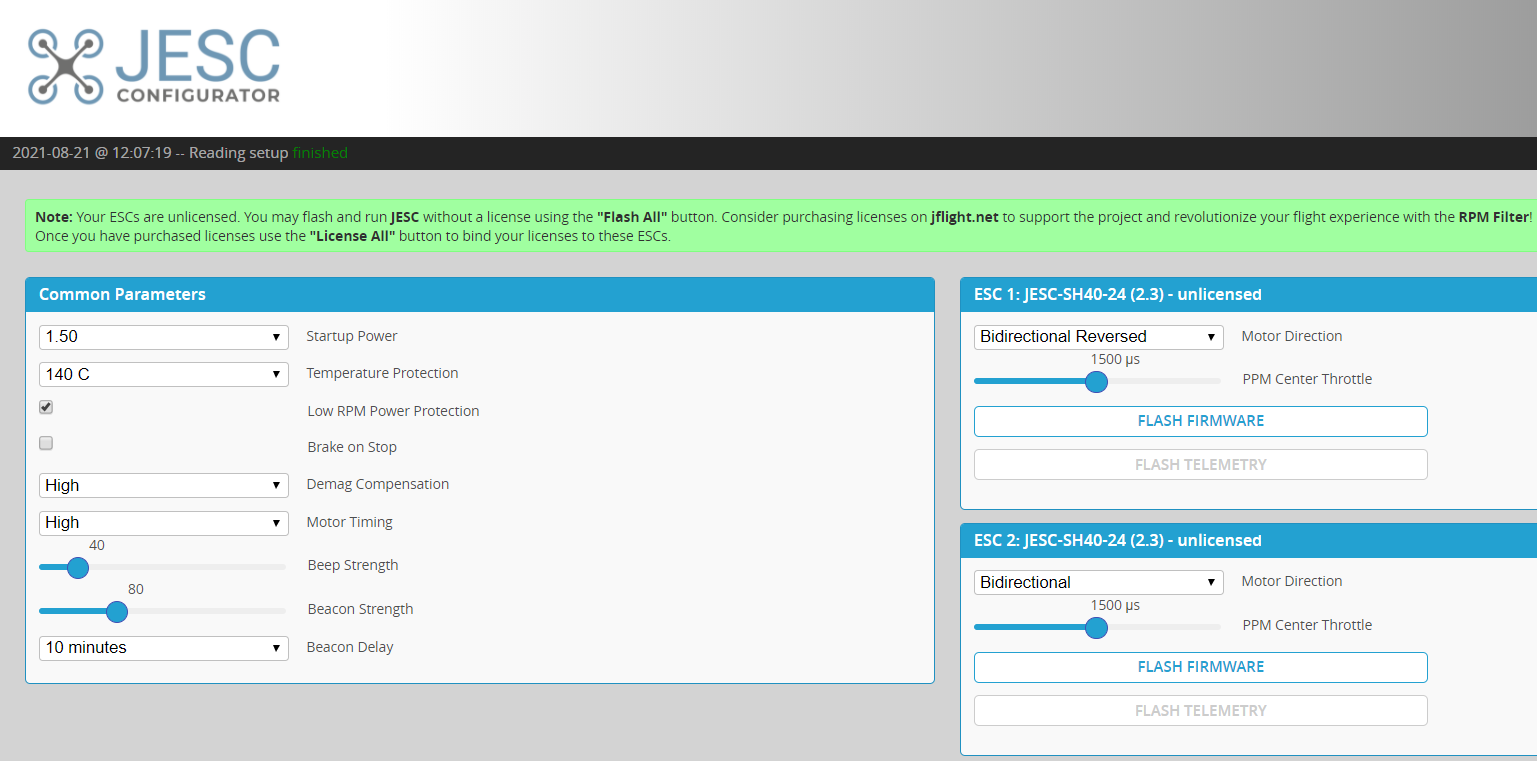Click ESC 1 PPM Center Throttle label
1537x761 pixels.
coord(1307,379)
